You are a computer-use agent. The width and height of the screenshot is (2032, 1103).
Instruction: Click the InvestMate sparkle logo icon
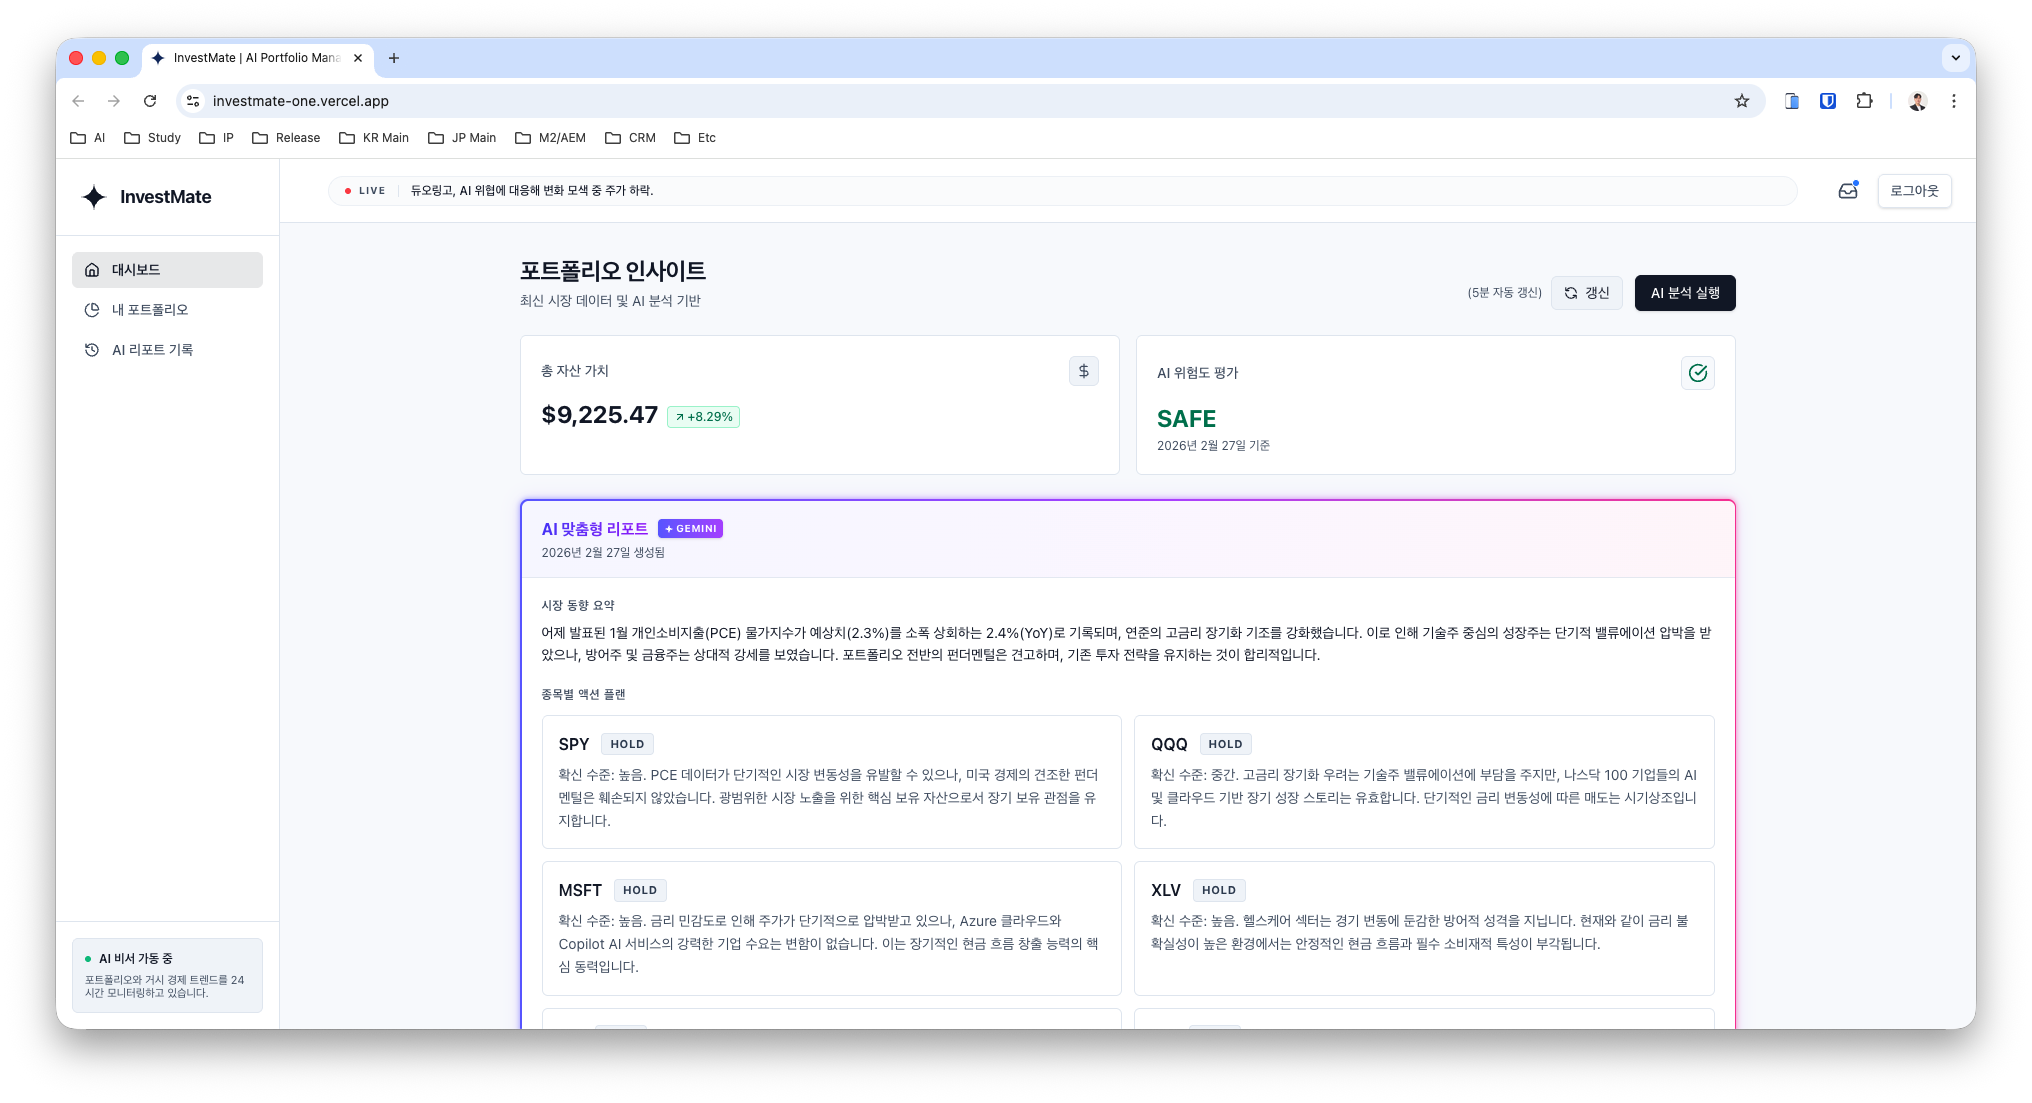(x=94, y=197)
